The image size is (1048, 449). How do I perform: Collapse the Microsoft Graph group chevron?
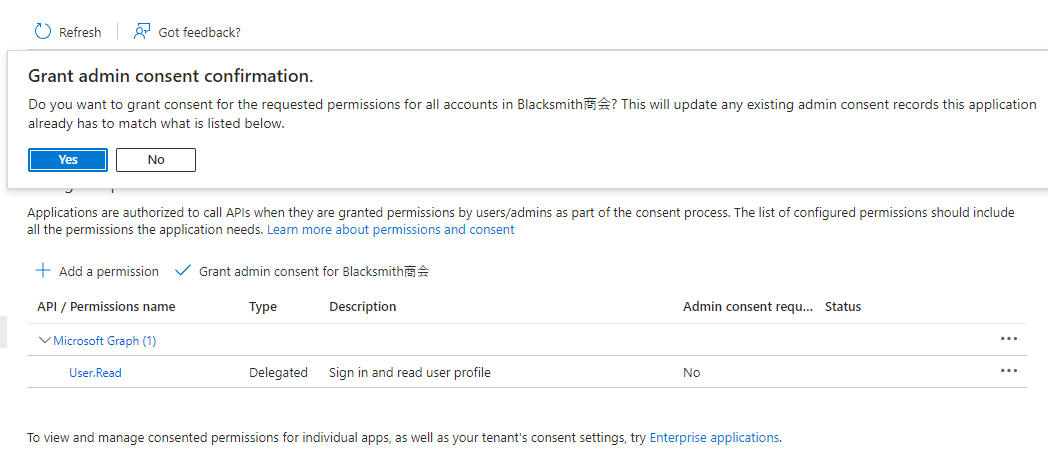tap(44, 341)
